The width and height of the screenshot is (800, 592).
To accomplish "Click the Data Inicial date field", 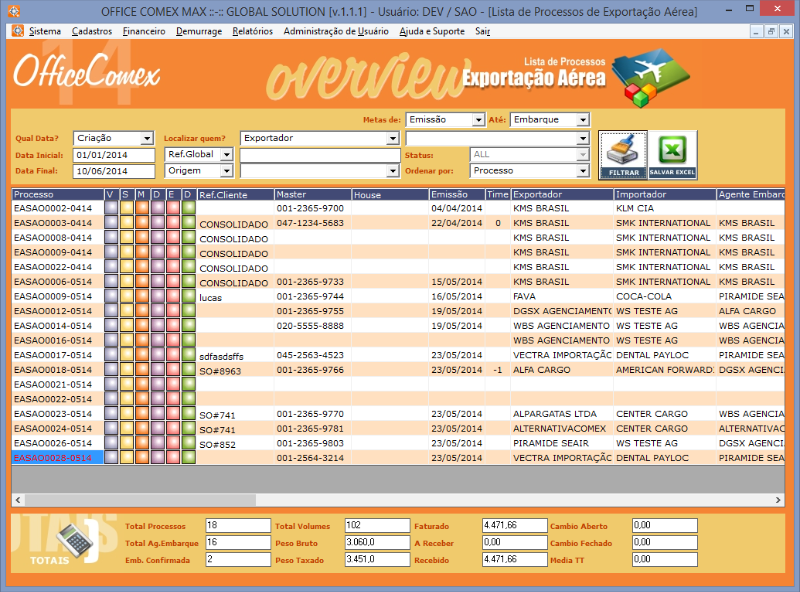I will click(114, 155).
